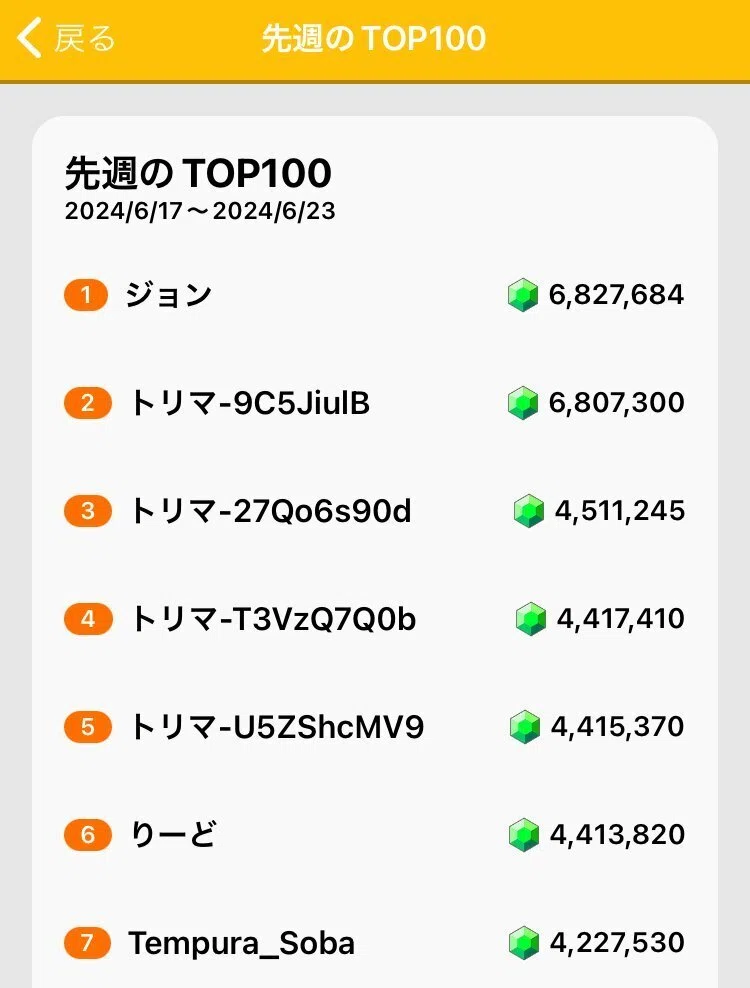Tap the orange rank 5 badge

[88, 727]
